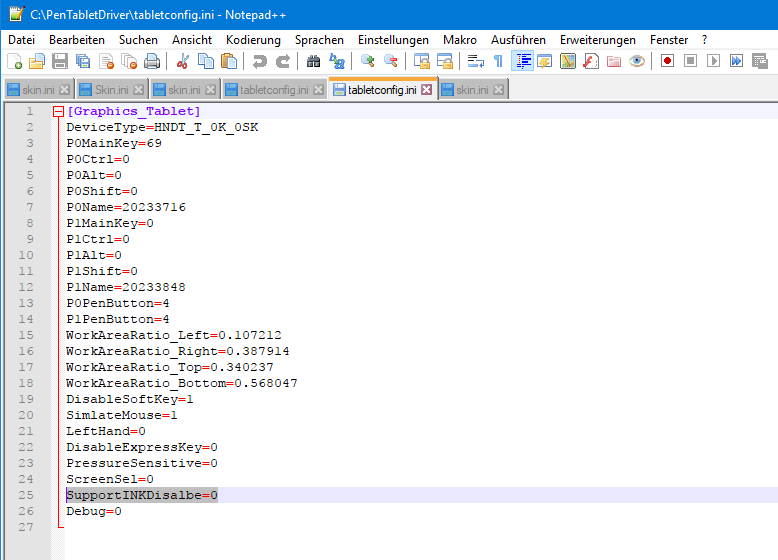Click the PressureSensitive=0 line
The height and width of the screenshot is (560, 778).
142,463
